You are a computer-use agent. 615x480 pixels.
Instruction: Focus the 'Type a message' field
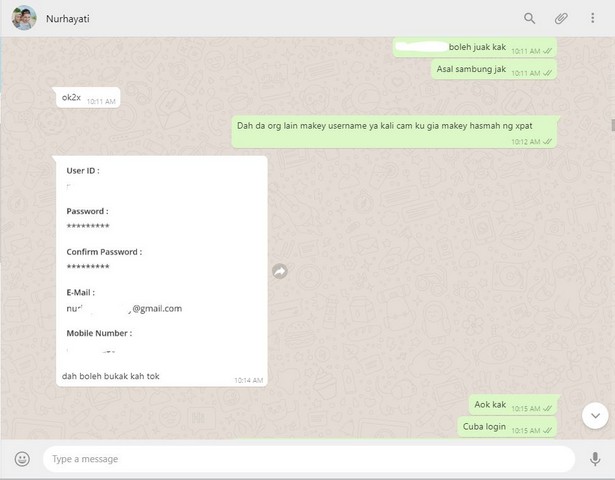click(x=309, y=459)
